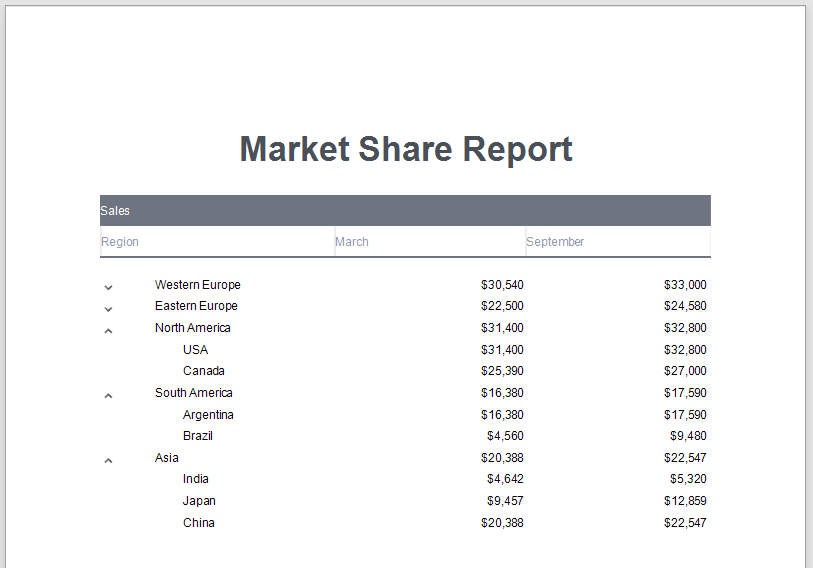This screenshot has width=813, height=568.
Task: Click the Brazil row label
Action: (198, 436)
